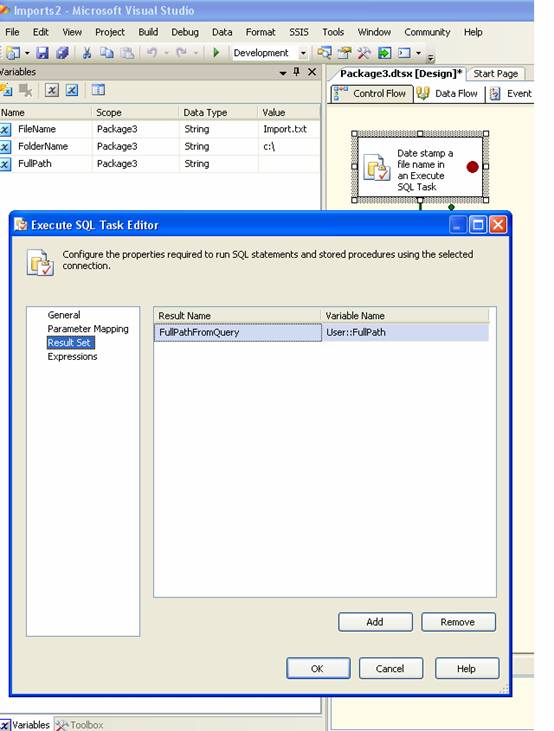Switch to the Toolbox bottom tab

point(80,724)
